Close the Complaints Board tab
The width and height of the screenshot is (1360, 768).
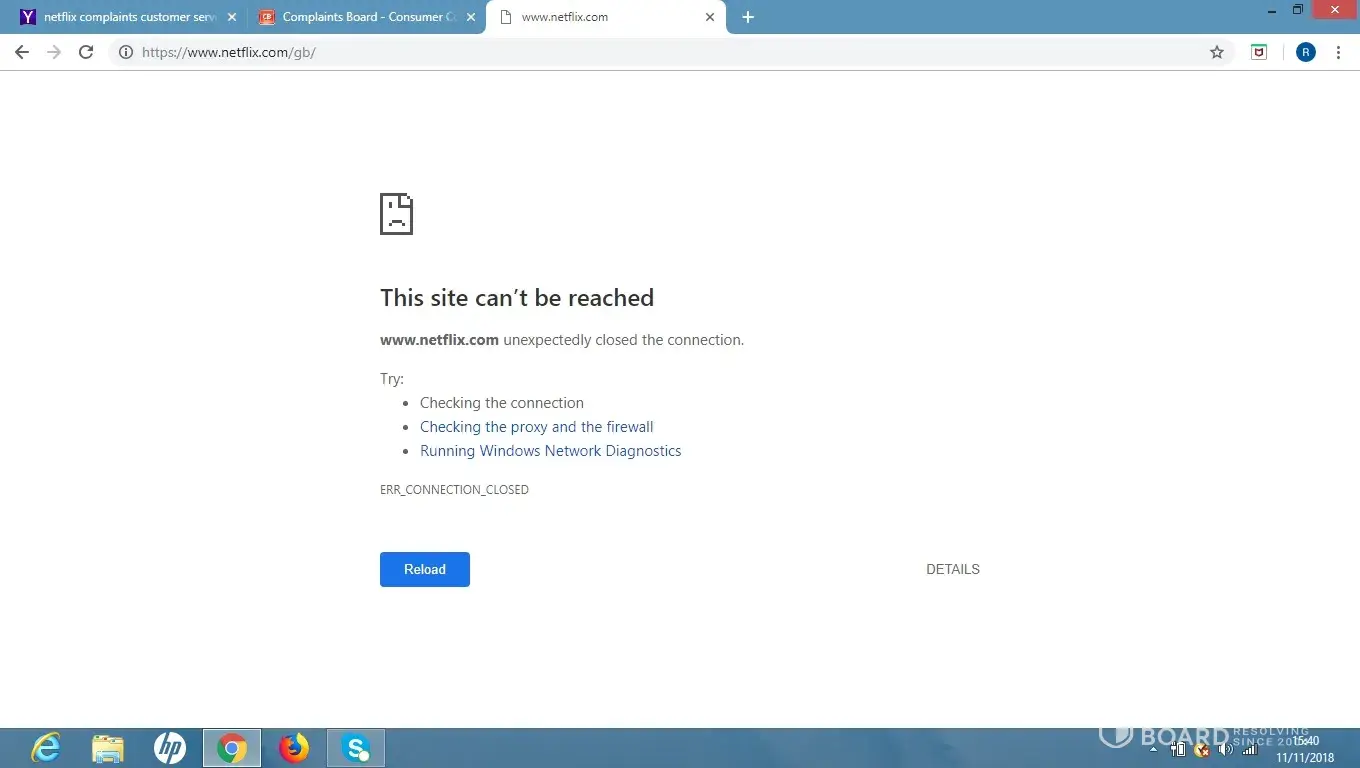[471, 17]
